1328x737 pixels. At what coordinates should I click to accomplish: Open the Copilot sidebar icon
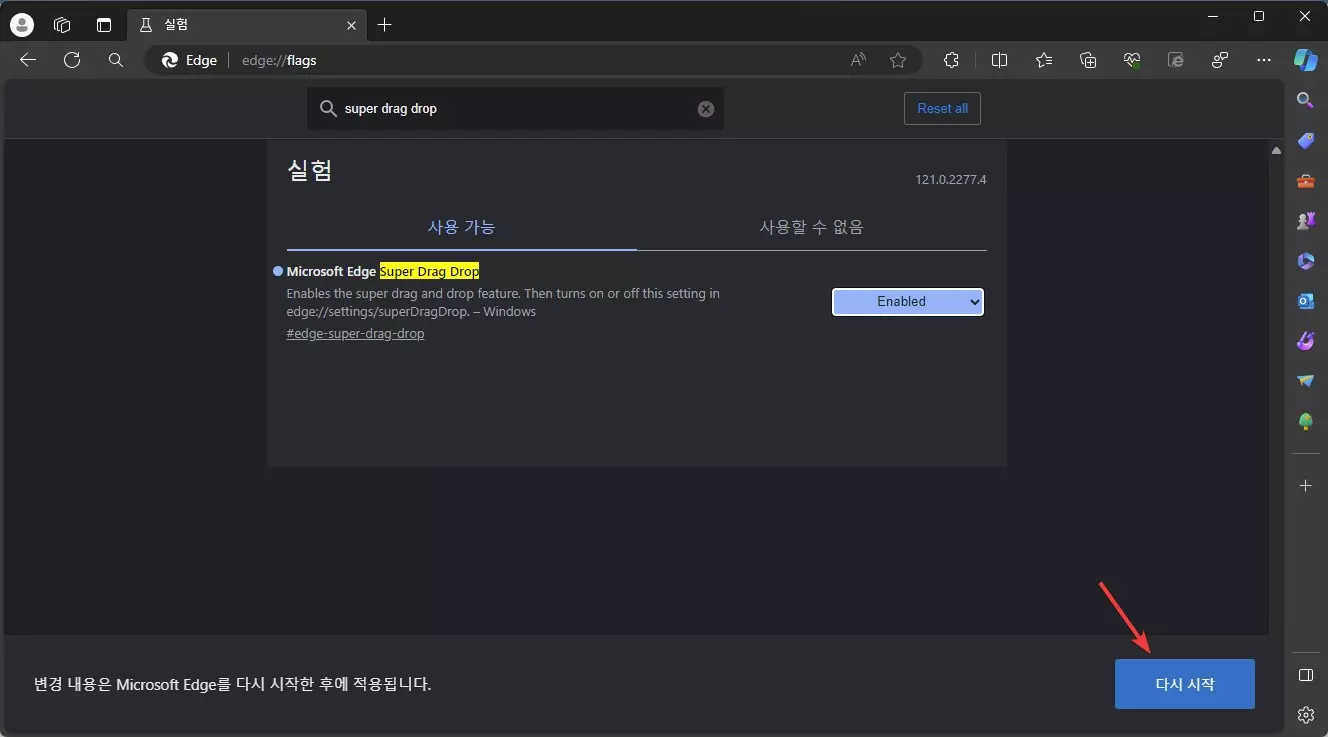(x=1305, y=60)
